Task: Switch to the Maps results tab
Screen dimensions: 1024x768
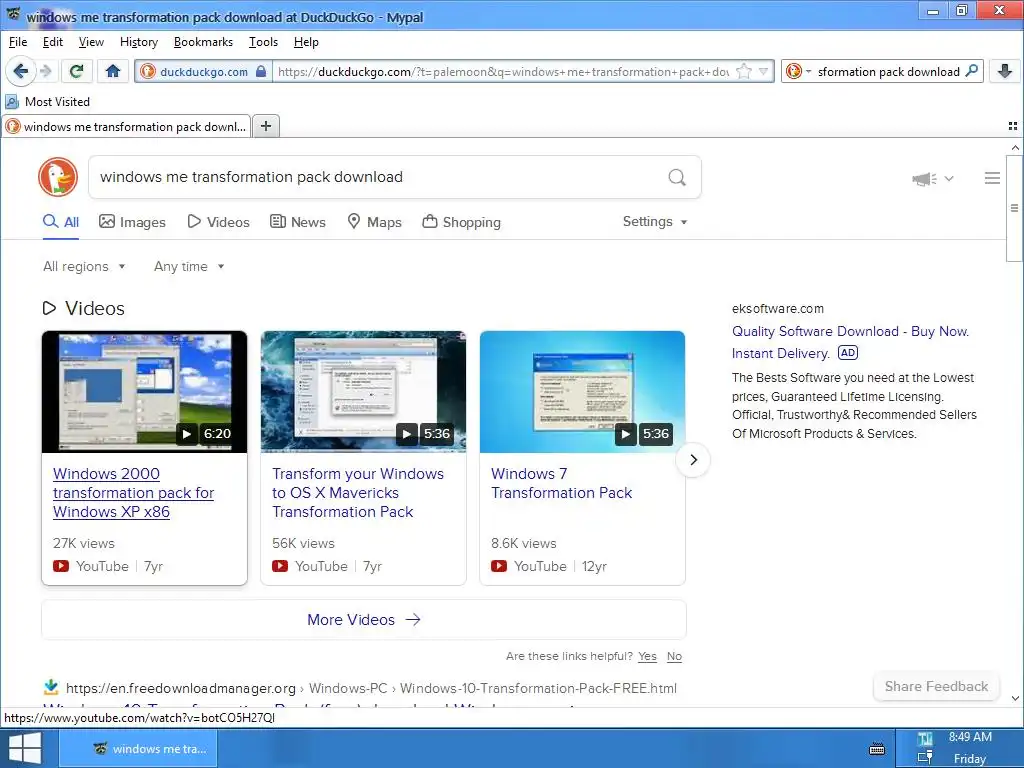Action: [374, 222]
